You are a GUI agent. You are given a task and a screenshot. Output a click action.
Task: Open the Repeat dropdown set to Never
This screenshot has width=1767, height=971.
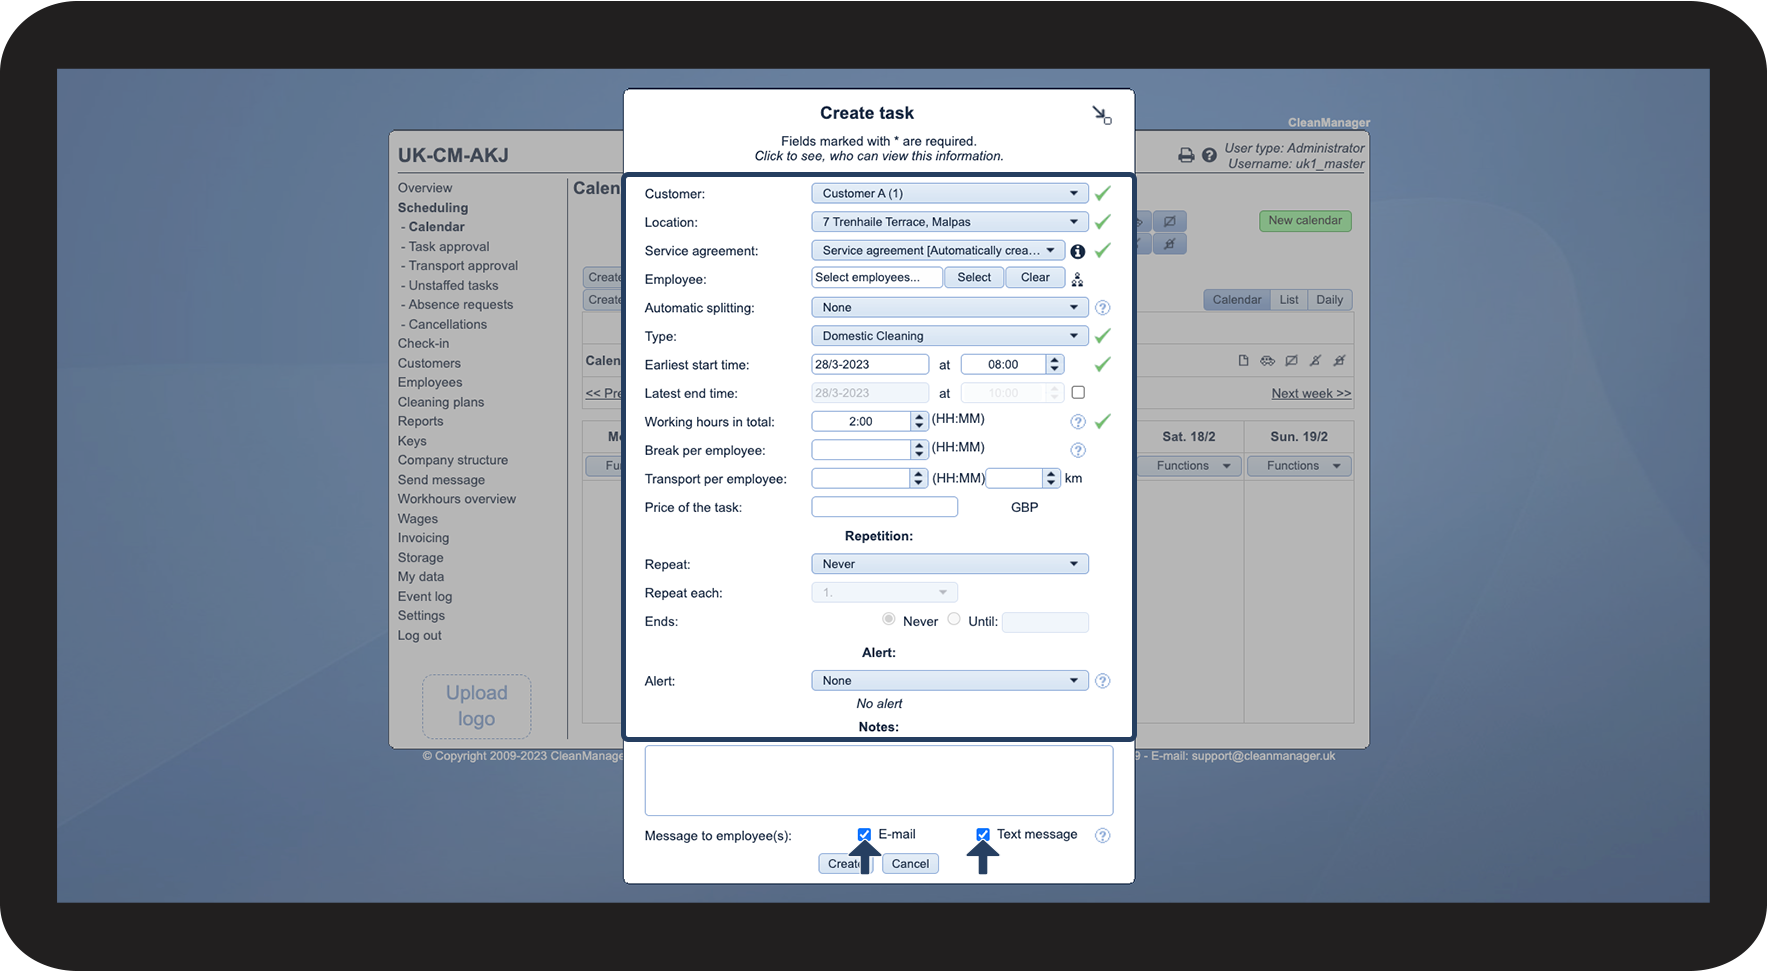(x=949, y=564)
